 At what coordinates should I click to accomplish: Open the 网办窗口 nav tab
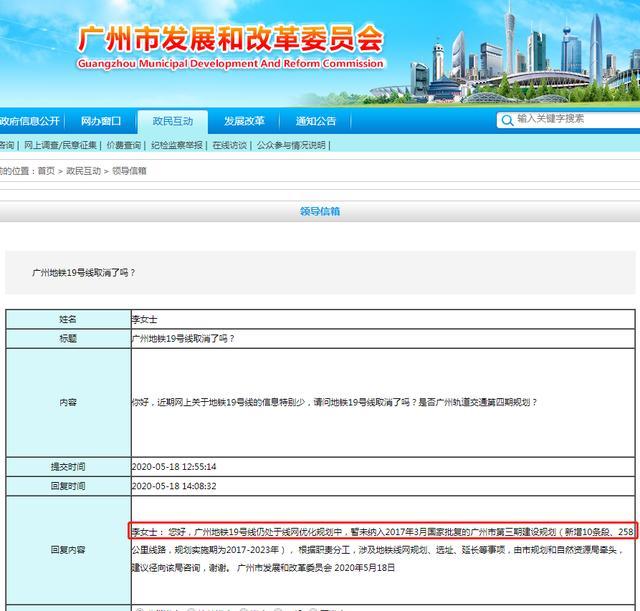point(101,121)
